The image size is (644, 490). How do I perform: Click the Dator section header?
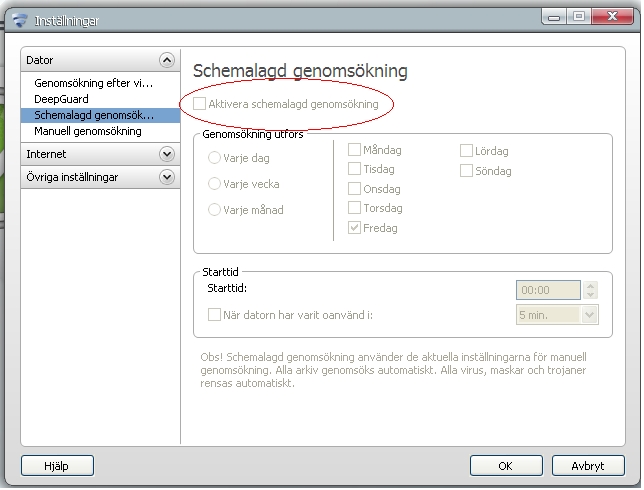(x=100, y=60)
